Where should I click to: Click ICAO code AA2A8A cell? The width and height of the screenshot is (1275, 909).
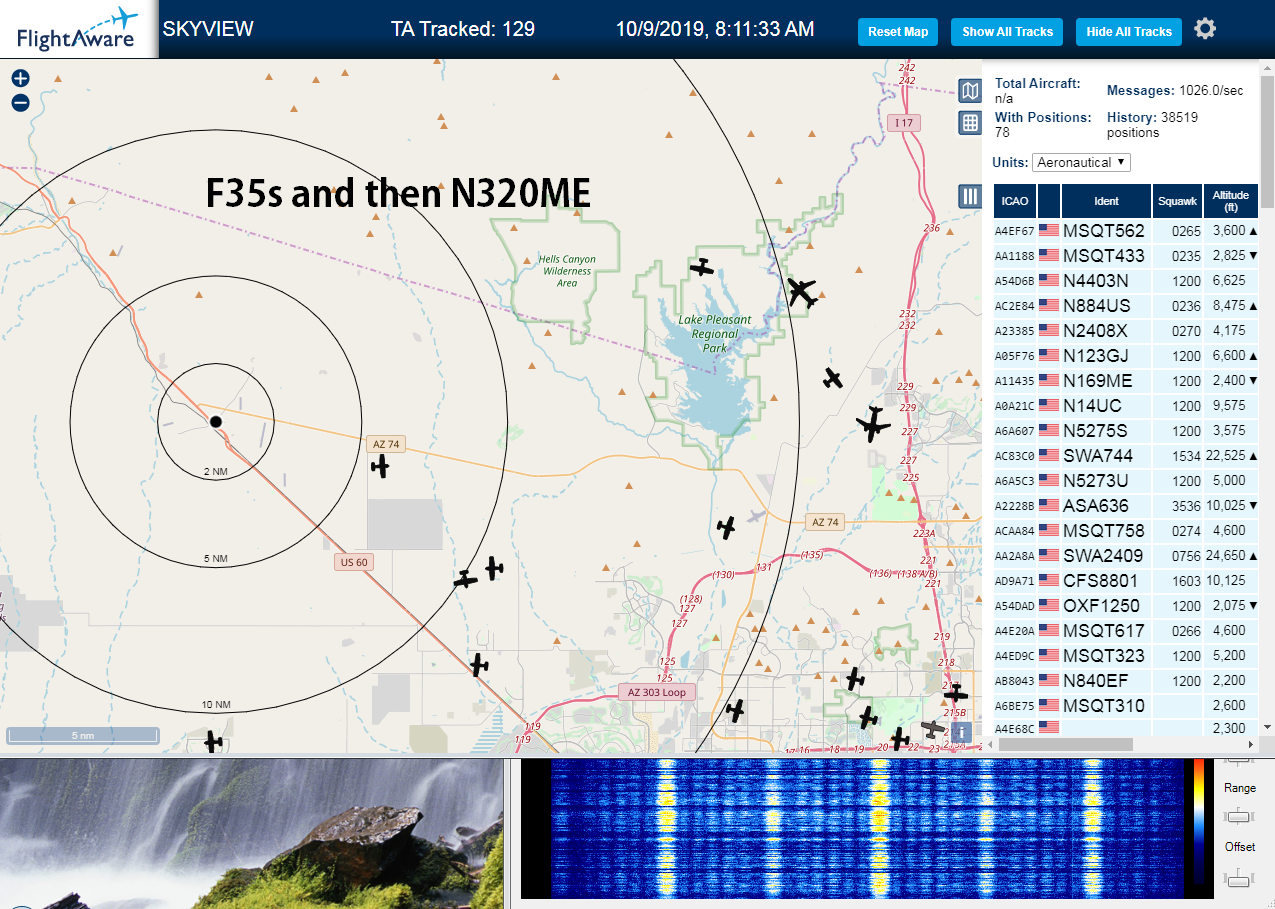pyautogui.click(x=1014, y=556)
